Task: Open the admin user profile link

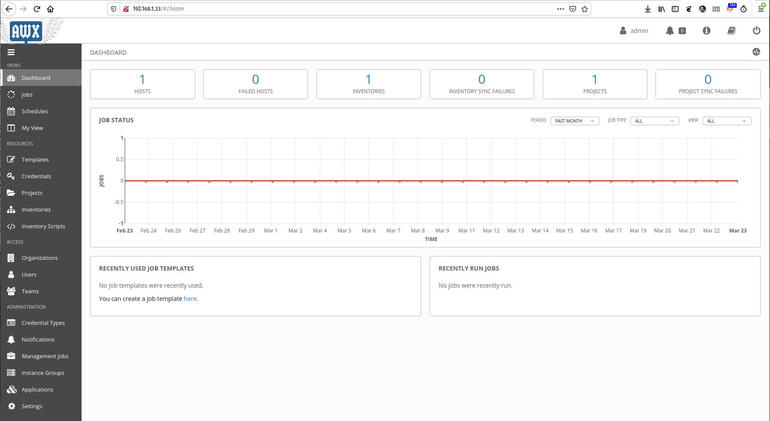Action: click(634, 31)
